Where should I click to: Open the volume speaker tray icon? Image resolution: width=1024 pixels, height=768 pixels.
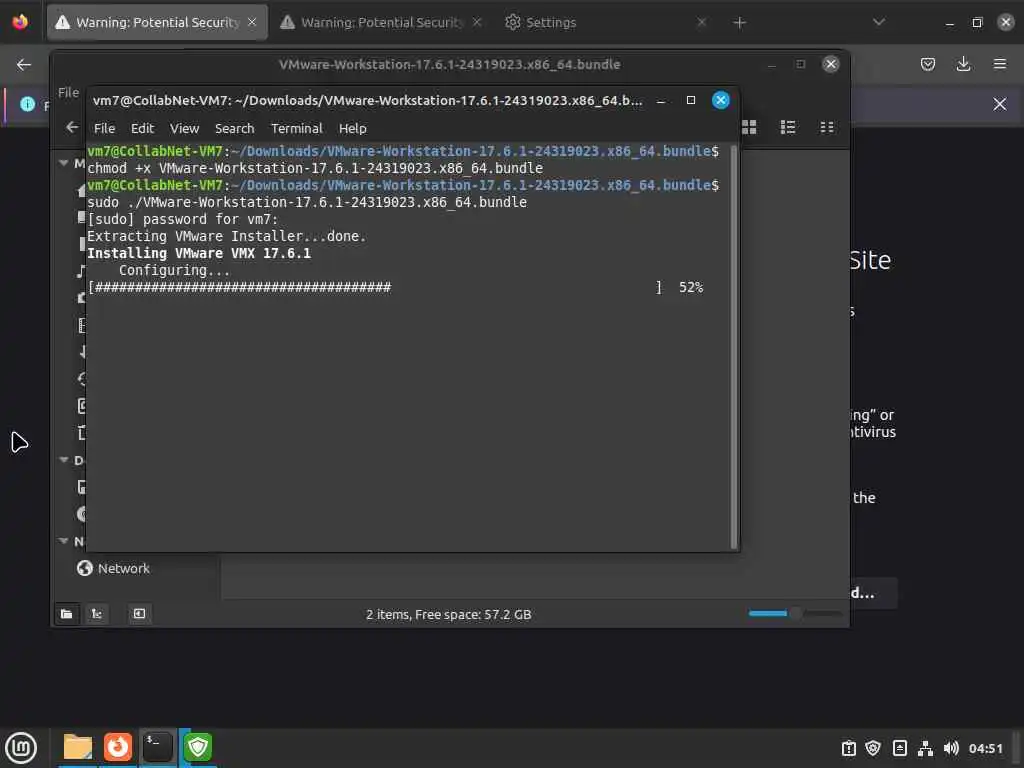point(951,748)
